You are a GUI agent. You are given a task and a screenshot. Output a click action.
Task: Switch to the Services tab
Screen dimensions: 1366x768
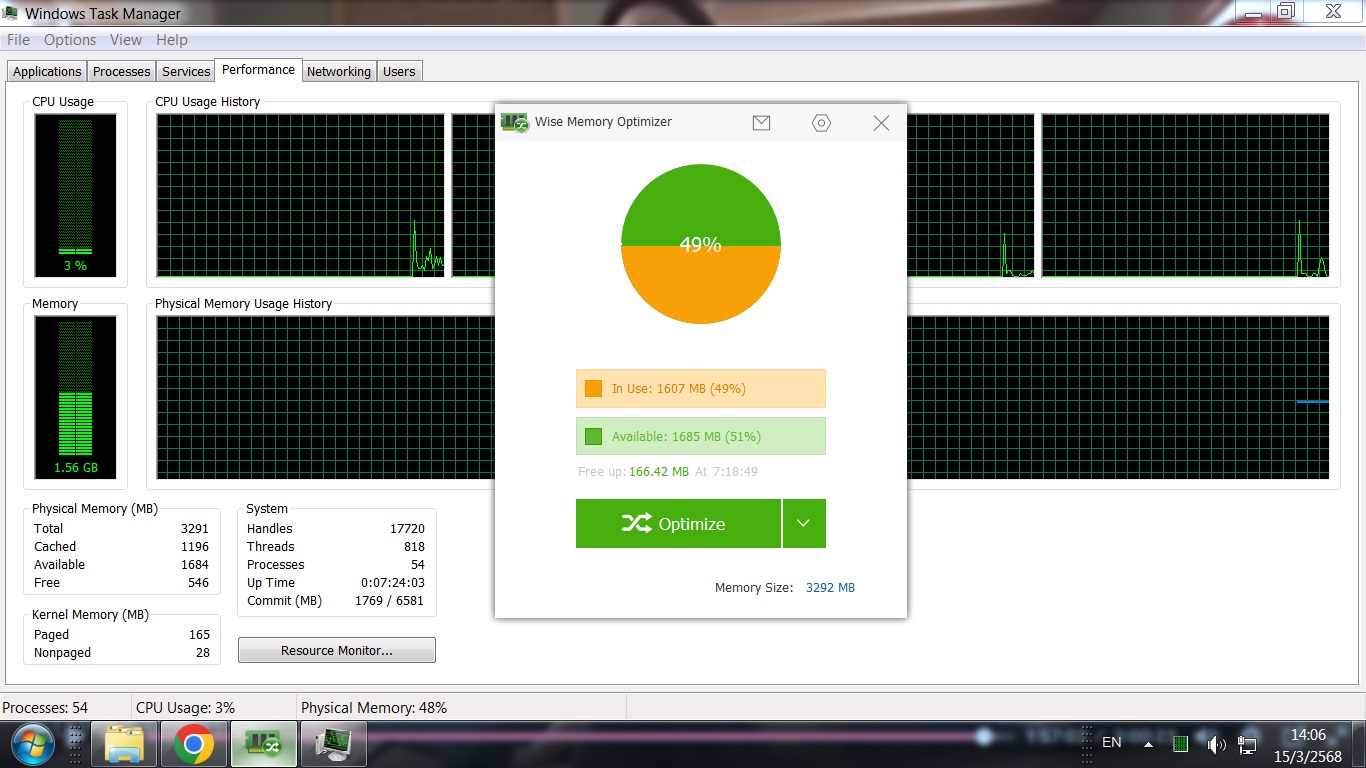click(x=186, y=71)
